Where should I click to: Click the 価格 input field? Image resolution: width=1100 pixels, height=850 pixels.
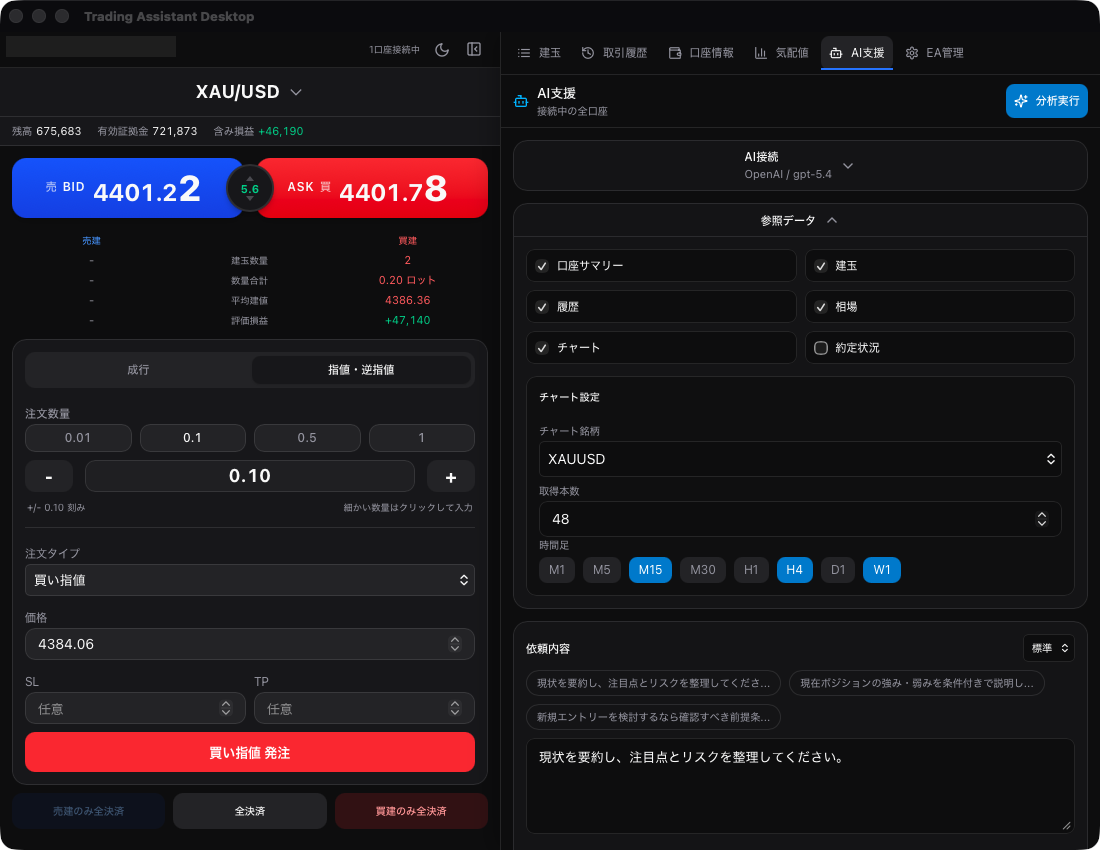point(235,644)
